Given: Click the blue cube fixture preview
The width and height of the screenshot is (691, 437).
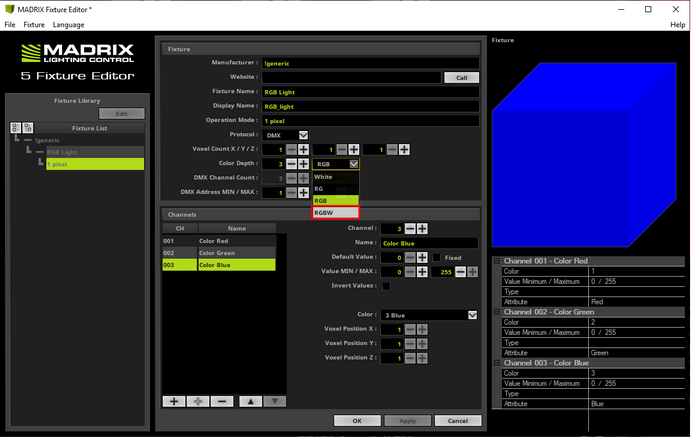Looking at the screenshot, I should (584, 155).
